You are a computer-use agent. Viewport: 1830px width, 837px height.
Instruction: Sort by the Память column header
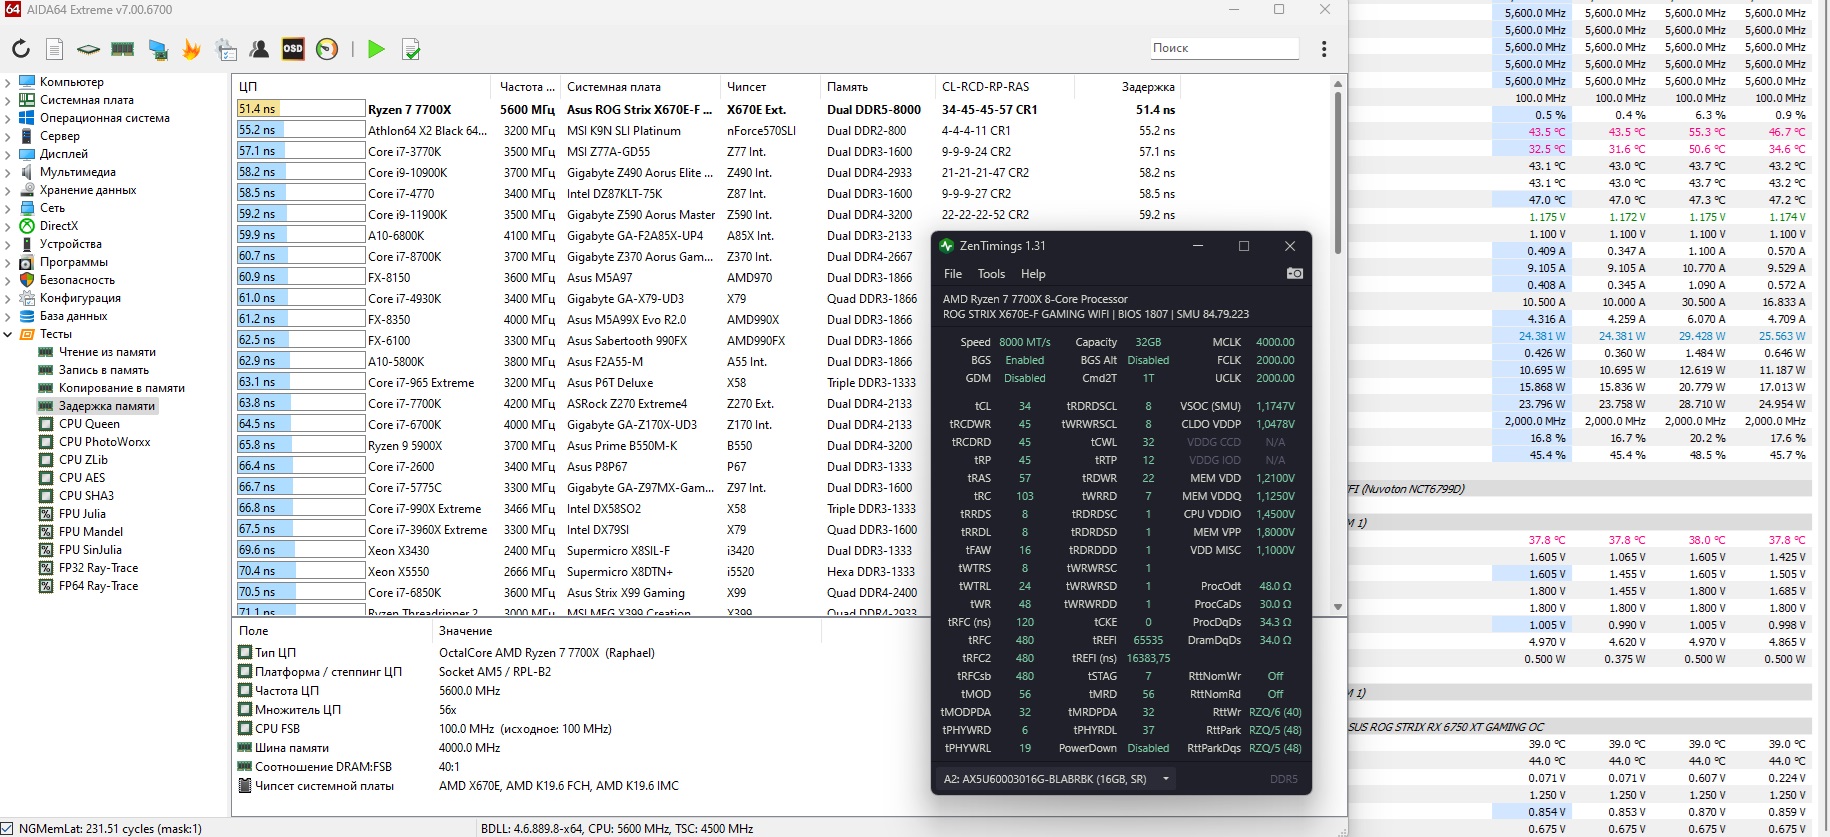click(877, 87)
